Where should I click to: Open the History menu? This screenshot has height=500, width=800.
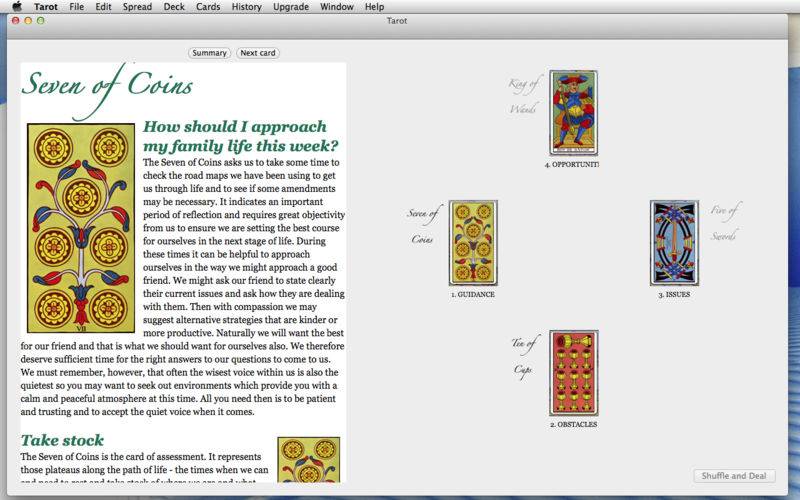pyautogui.click(x=246, y=7)
